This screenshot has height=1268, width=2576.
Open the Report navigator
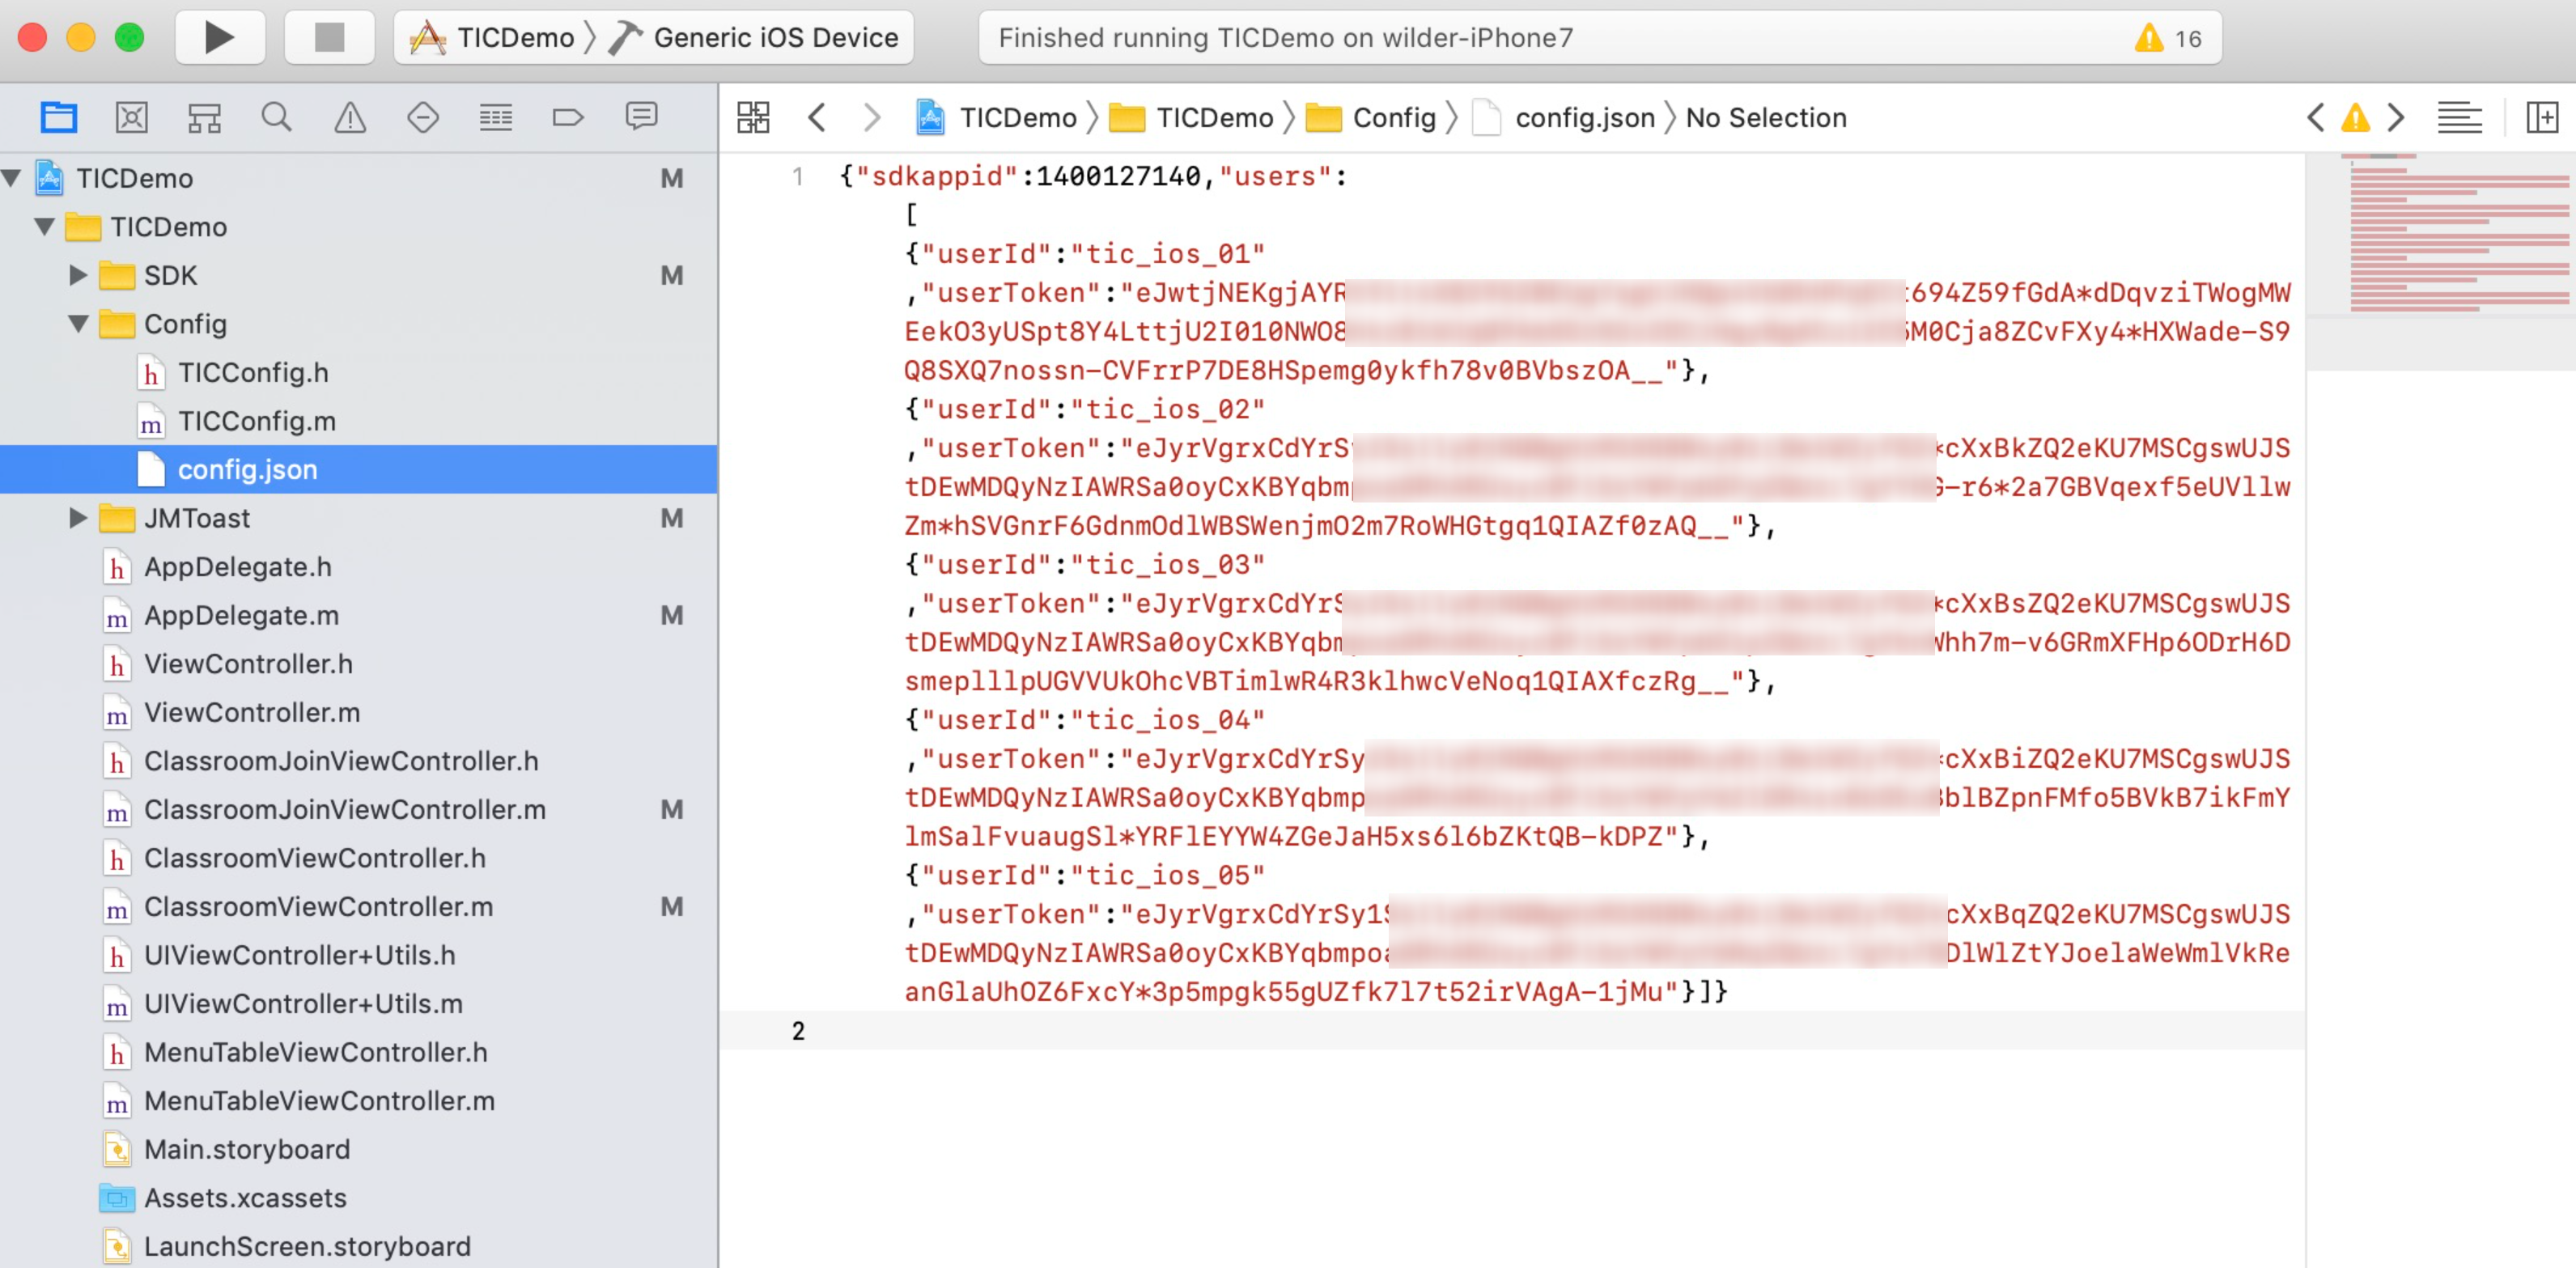point(641,117)
